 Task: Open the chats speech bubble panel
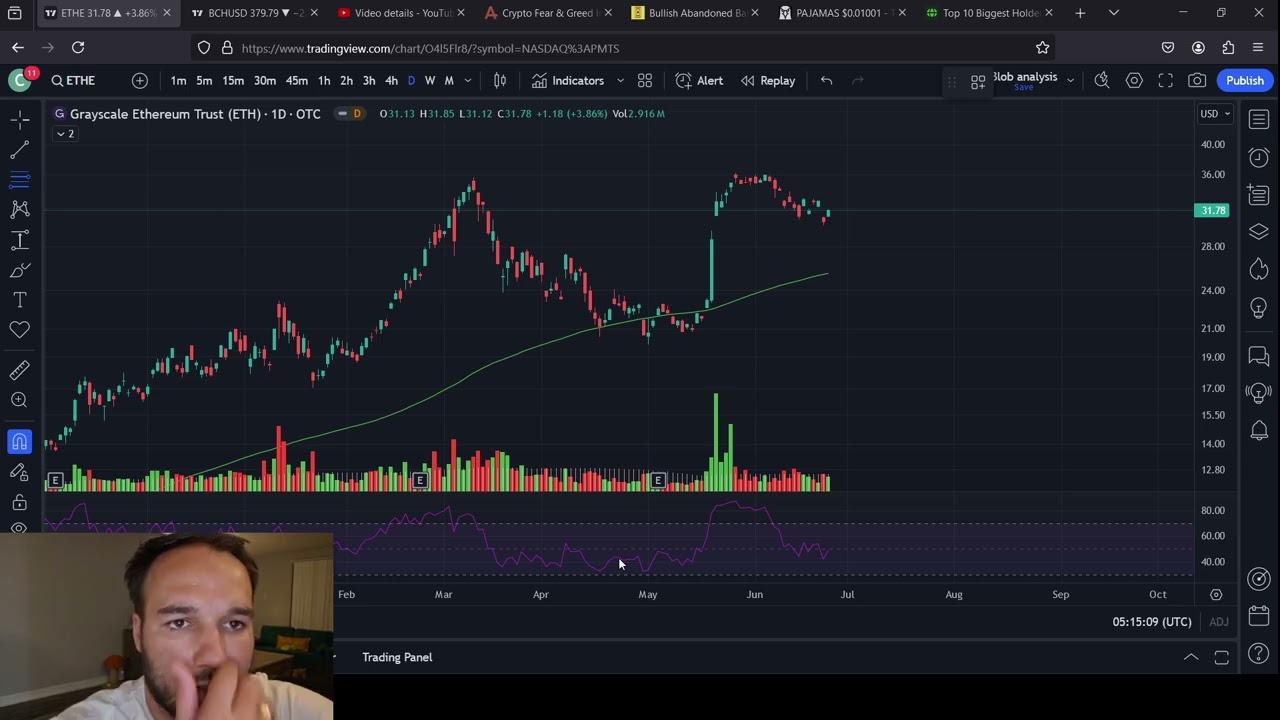point(1259,355)
